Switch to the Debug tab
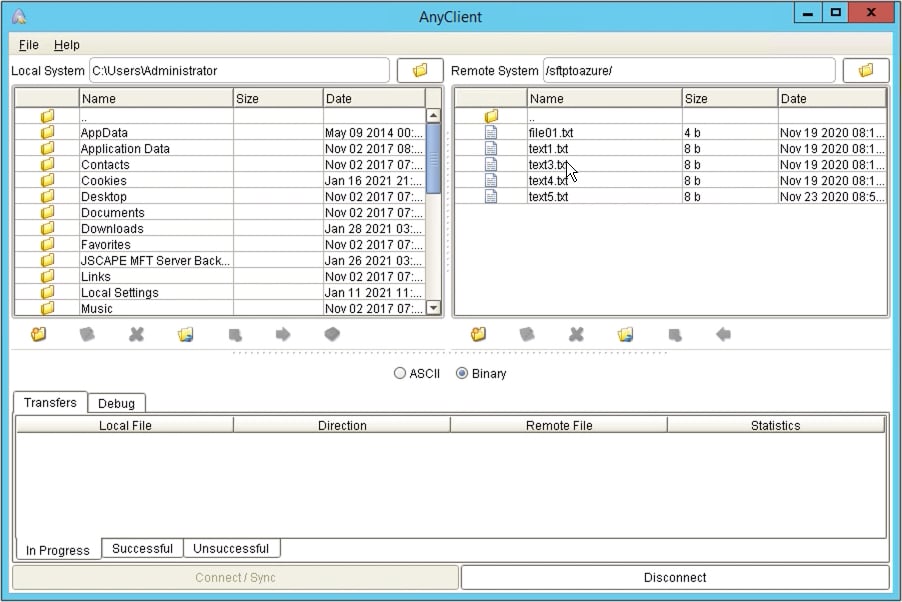Image resolution: width=902 pixels, height=602 pixels. pos(116,403)
